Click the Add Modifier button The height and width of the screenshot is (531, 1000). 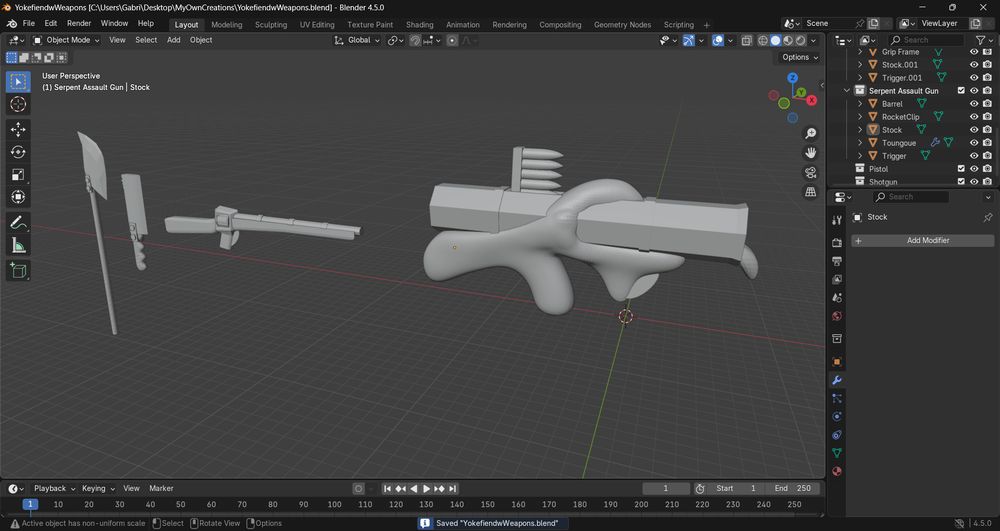pos(921,240)
